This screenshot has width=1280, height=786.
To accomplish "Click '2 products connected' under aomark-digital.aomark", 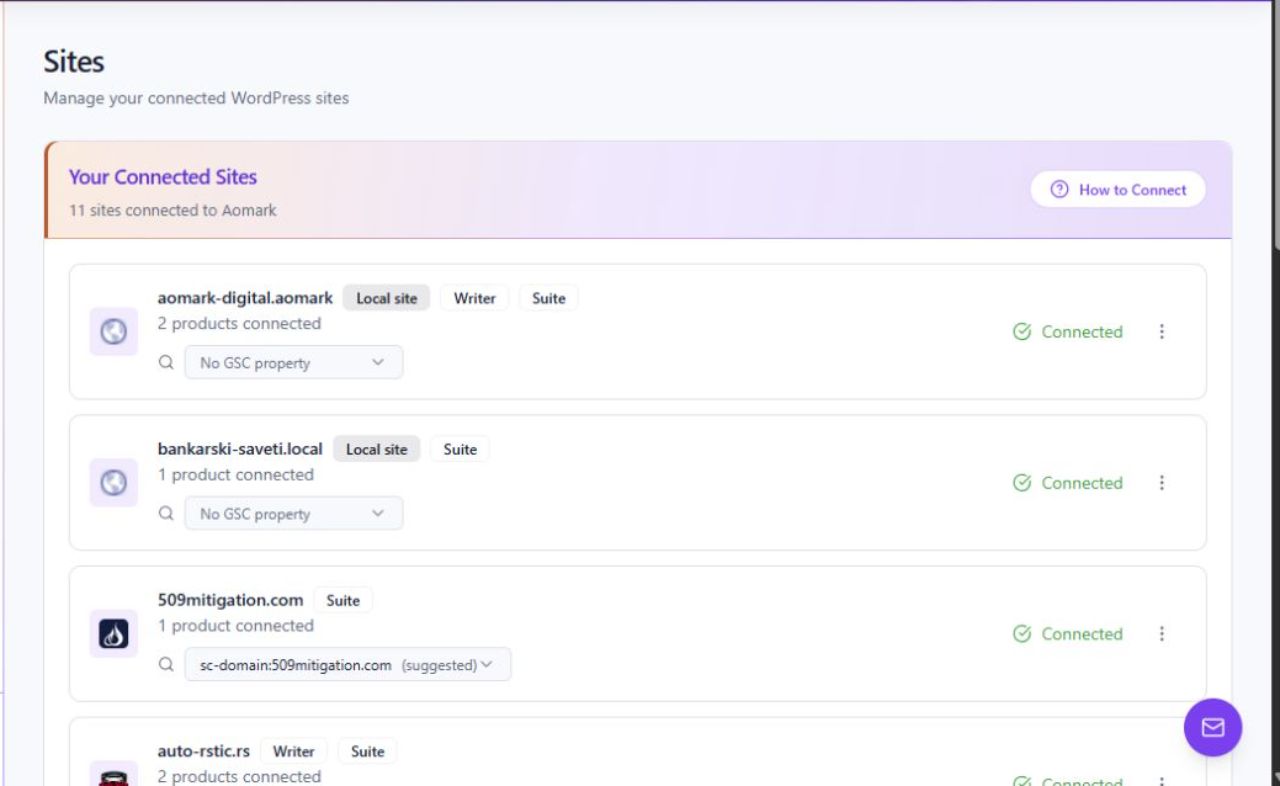I will click(x=239, y=323).
